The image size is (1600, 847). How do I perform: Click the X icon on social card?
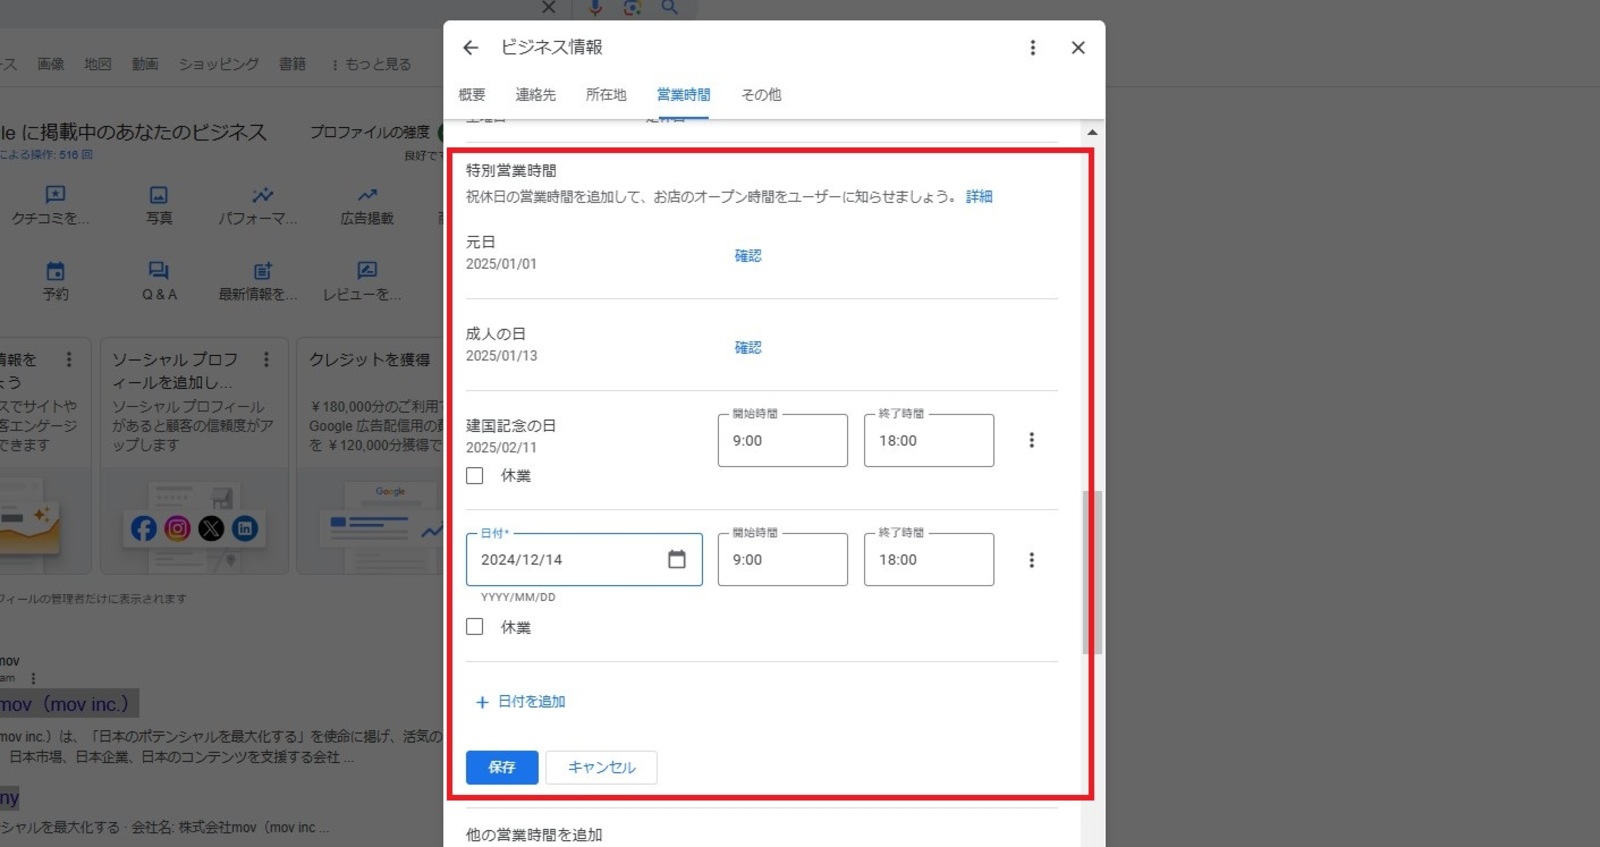[x=211, y=528]
